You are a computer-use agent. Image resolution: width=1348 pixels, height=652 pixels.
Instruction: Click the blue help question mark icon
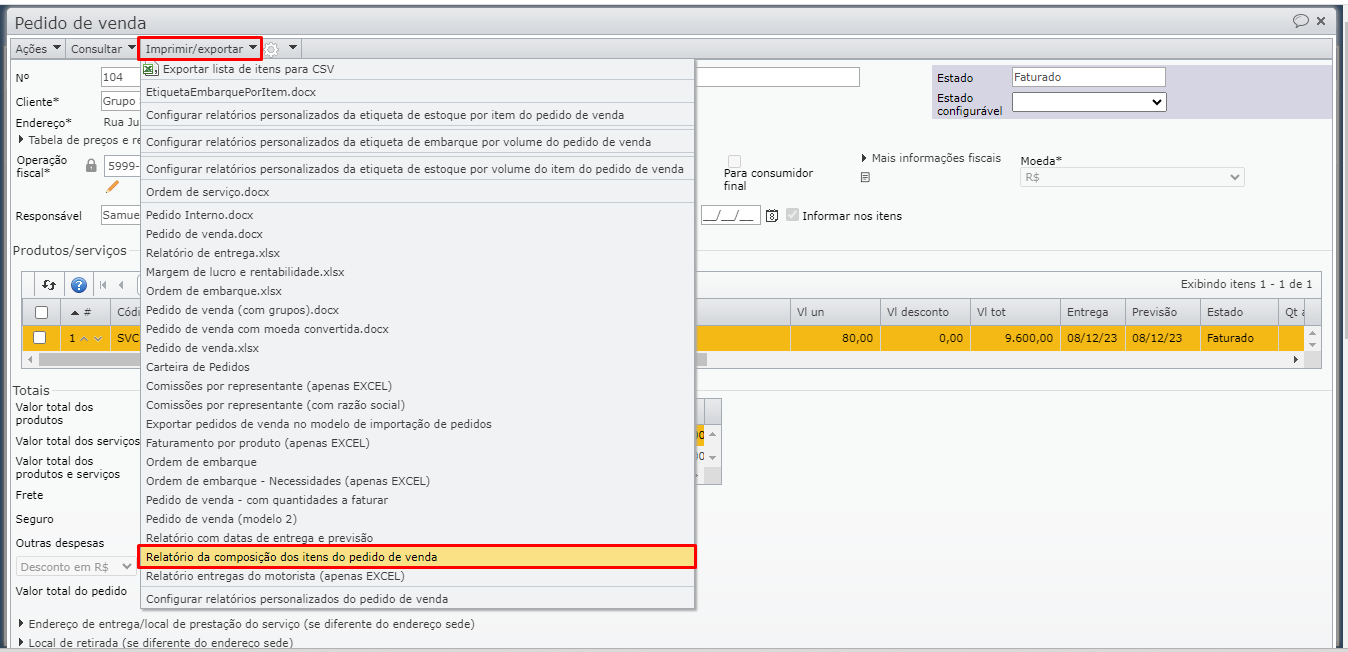[79, 285]
